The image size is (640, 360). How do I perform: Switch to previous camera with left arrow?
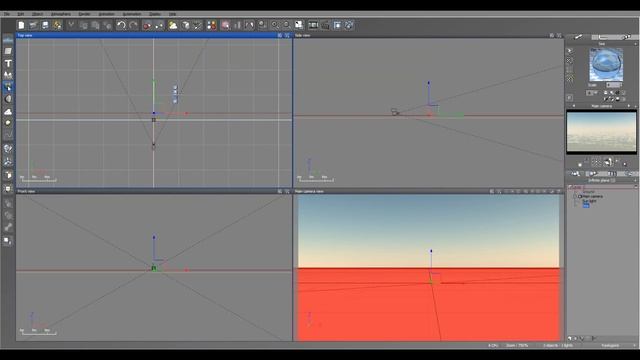click(574, 106)
